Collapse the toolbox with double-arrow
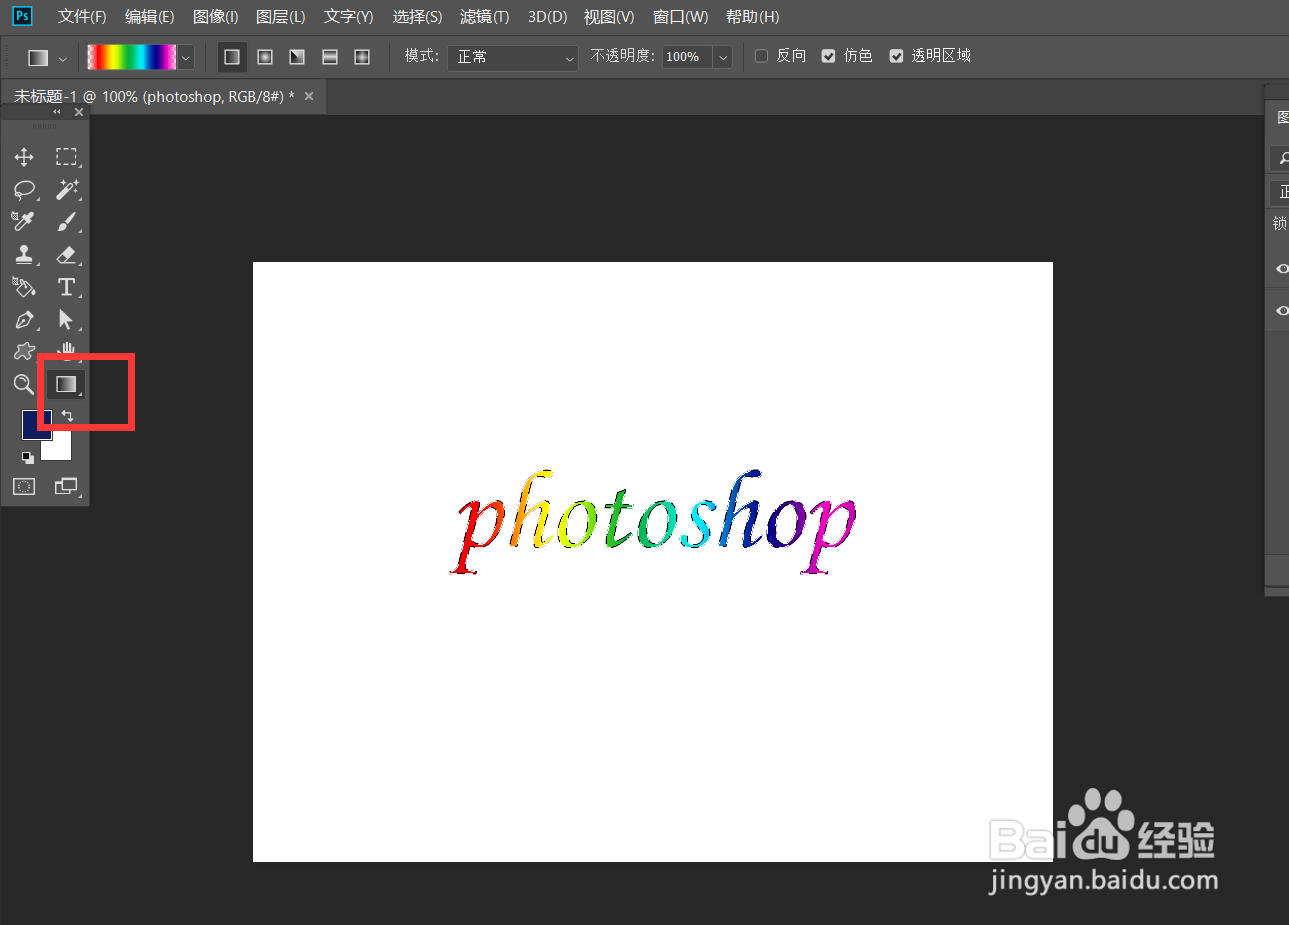This screenshot has width=1289, height=925. click(x=57, y=112)
